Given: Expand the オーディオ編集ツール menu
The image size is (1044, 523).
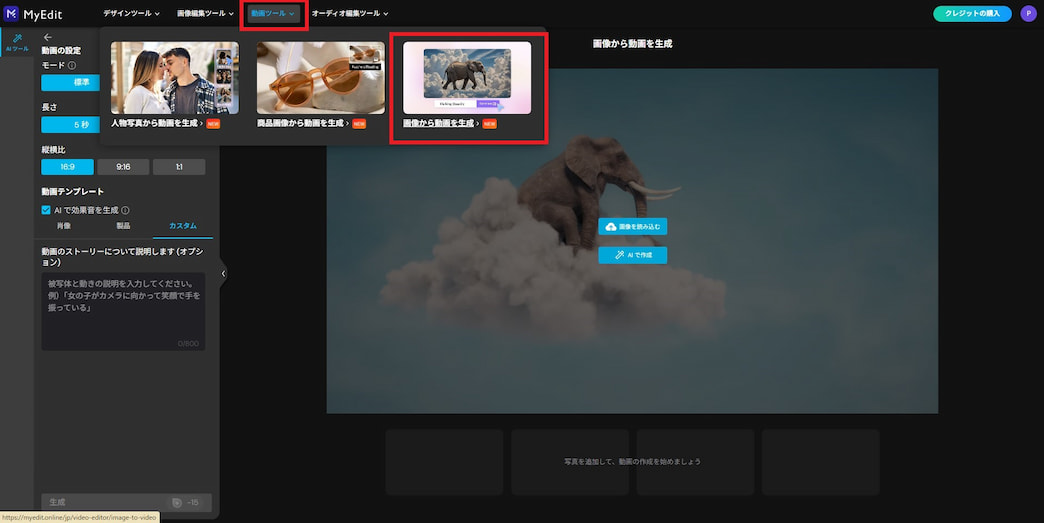Looking at the screenshot, I should coord(350,13).
